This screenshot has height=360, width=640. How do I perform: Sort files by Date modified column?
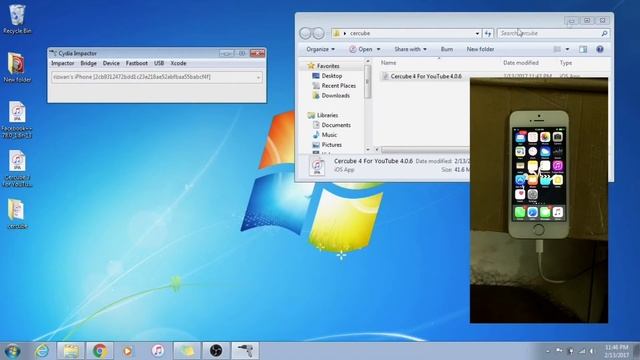click(x=520, y=62)
